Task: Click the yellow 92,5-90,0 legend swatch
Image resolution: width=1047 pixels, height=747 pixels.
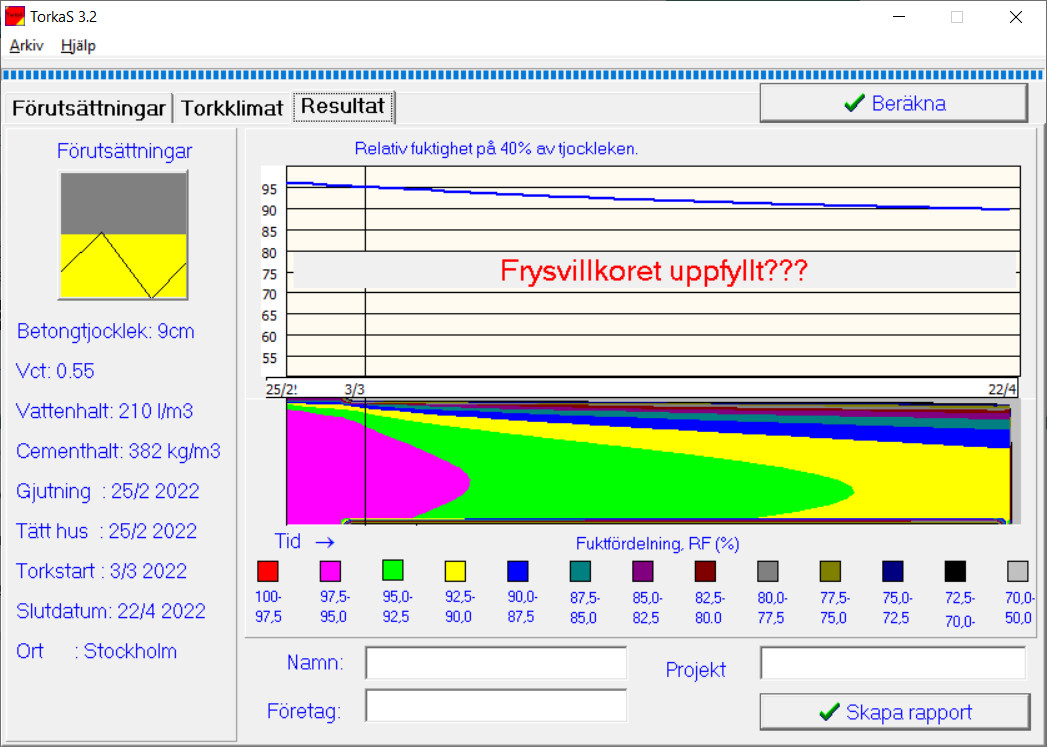Action: tap(455, 571)
